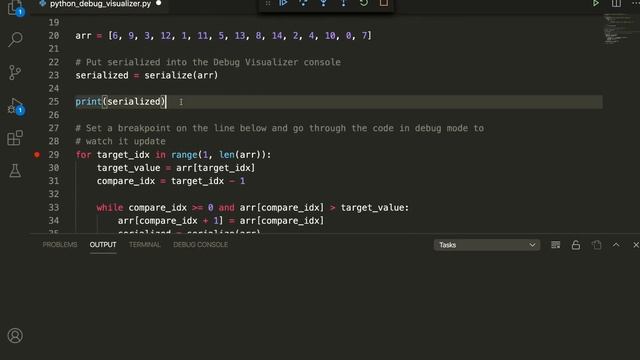Screen dimensions: 640x360
Task: Clear the output panel
Action: click(556, 245)
